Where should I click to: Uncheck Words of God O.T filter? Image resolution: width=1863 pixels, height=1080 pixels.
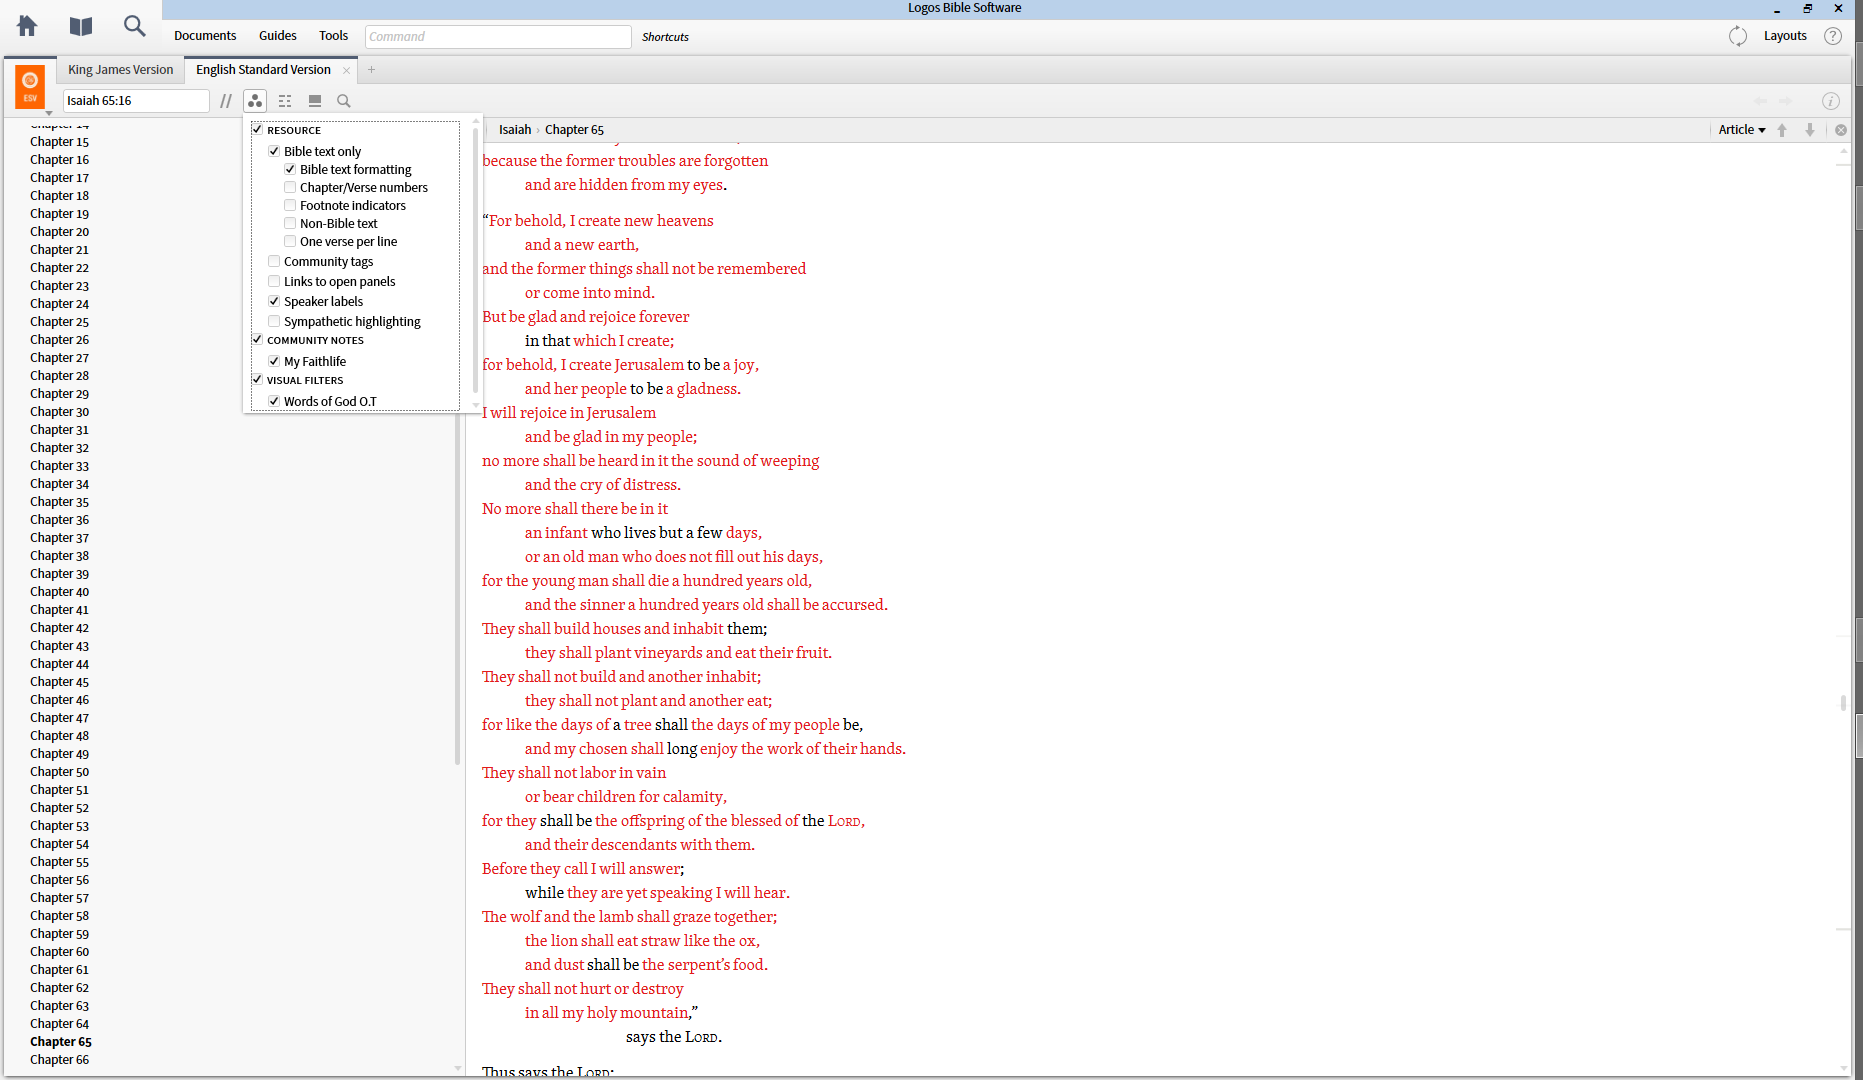(274, 401)
